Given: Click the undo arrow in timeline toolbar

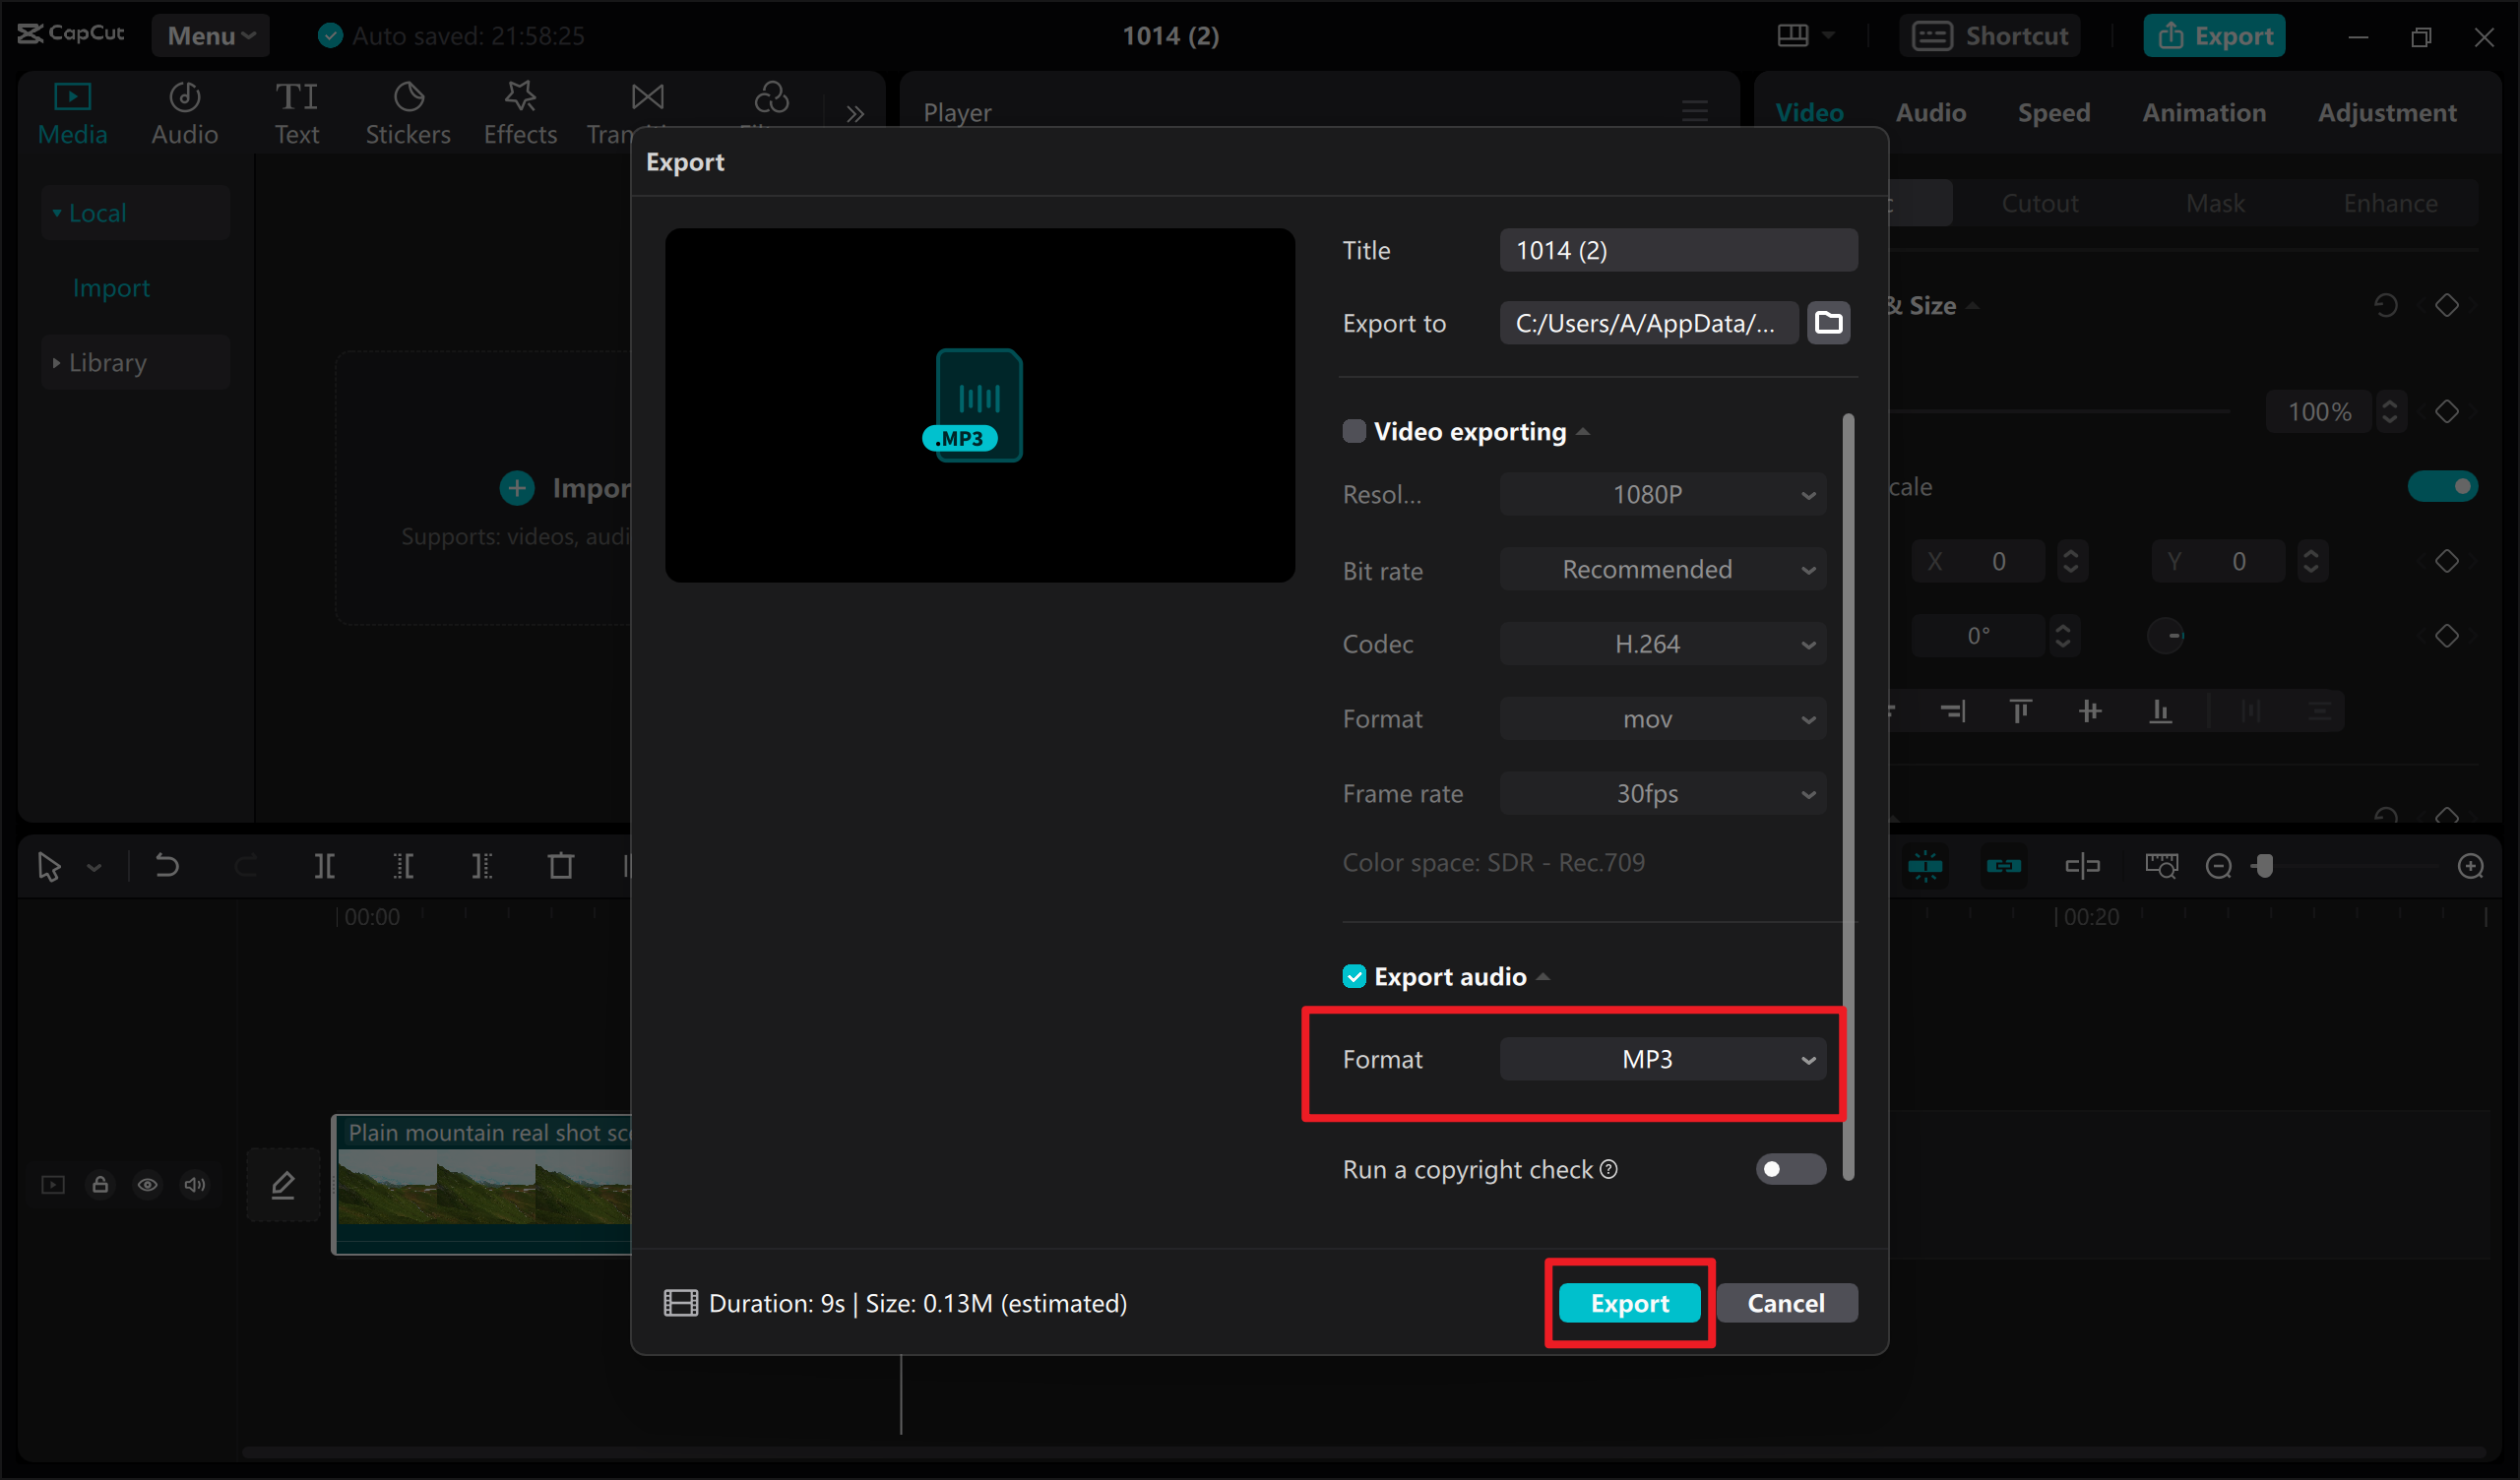Looking at the screenshot, I should pyautogui.click(x=167, y=866).
